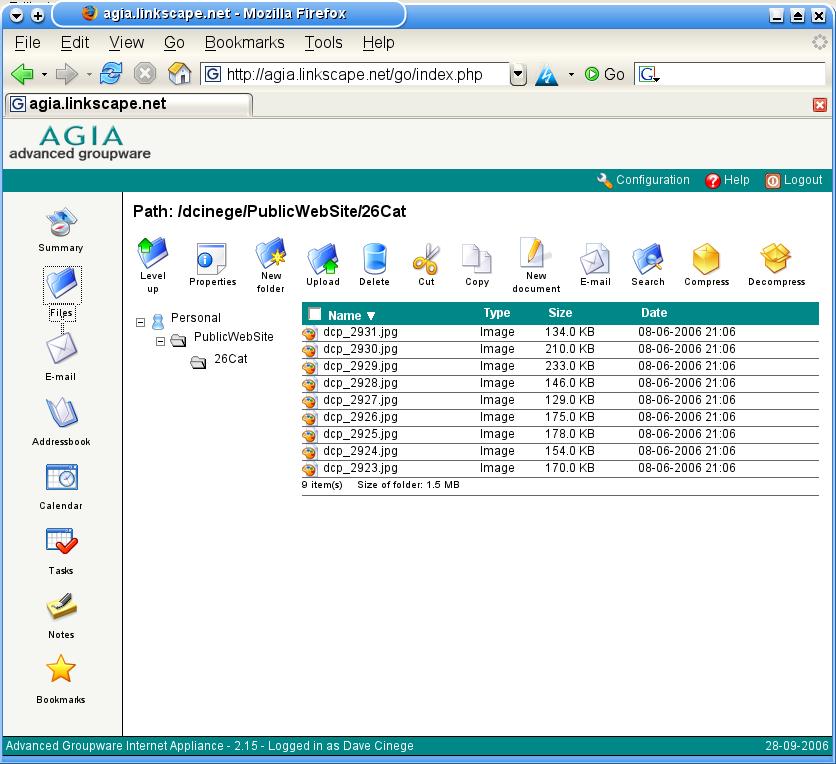Image resolution: width=836 pixels, height=764 pixels.
Task: Click the Decompress icon
Action: tap(776, 262)
